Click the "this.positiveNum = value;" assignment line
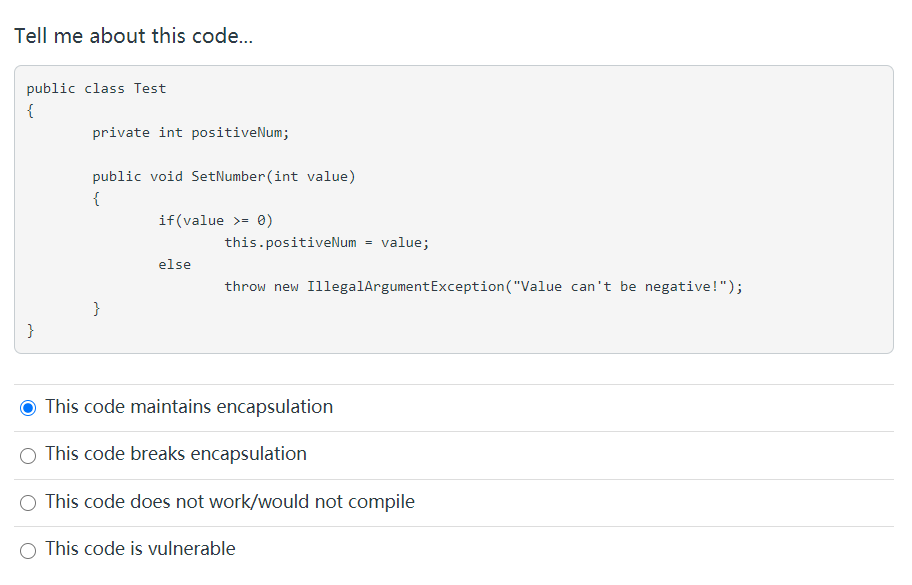This screenshot has height=585, width=912. [327, 242]
